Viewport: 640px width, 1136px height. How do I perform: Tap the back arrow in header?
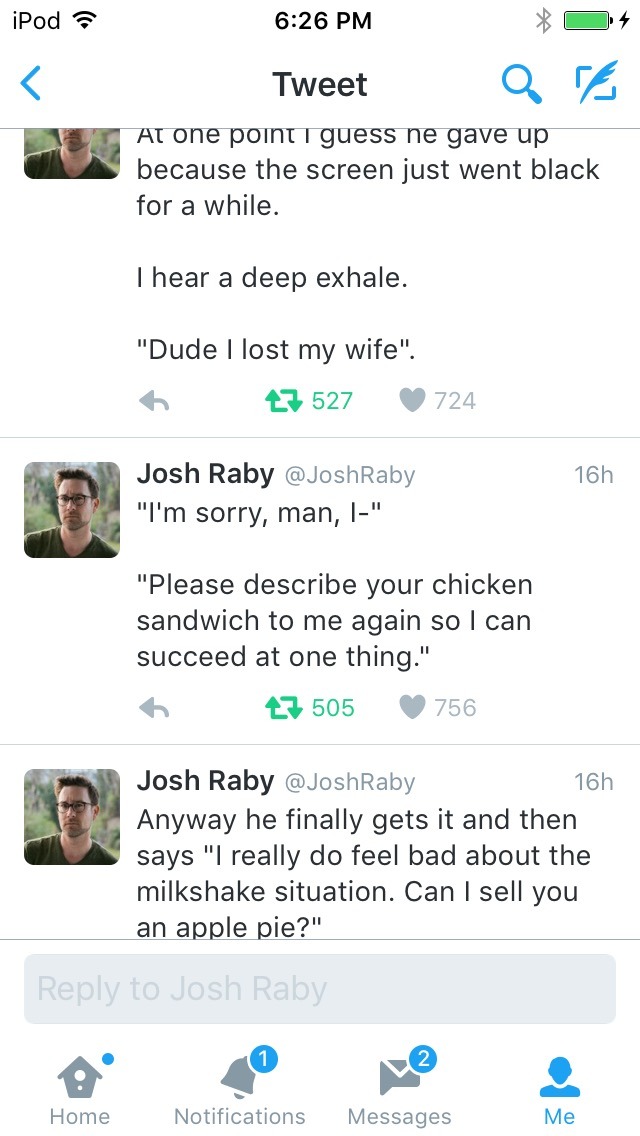(x=32, y=84)
